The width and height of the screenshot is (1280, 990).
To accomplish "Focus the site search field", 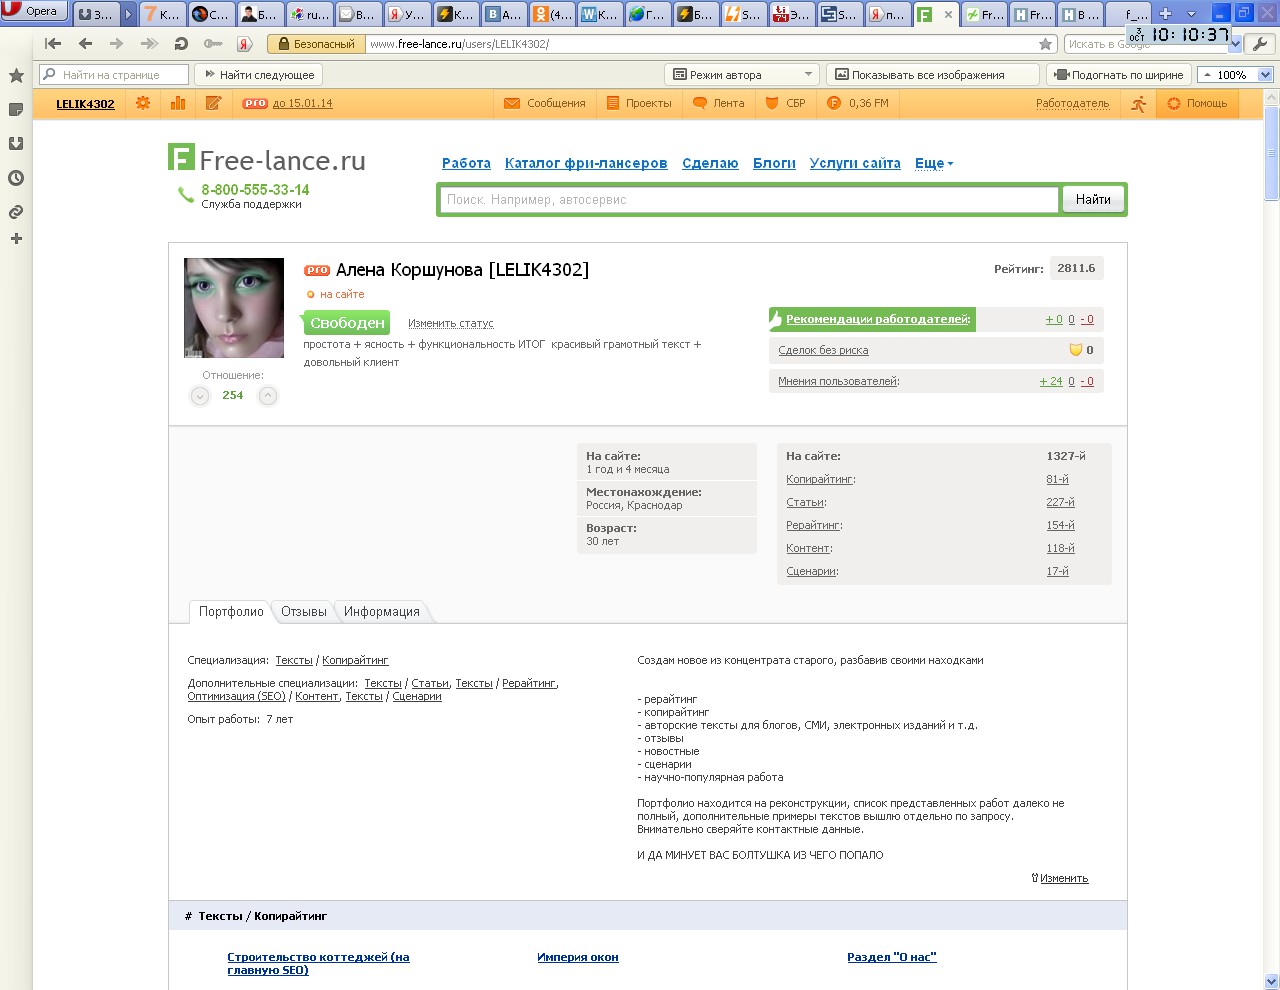I will 750,200.
